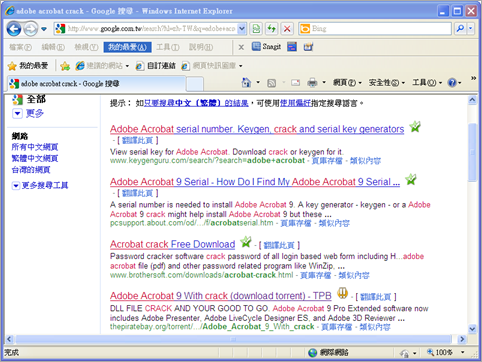Click the Help question mark icon

[x=452, y=82]
